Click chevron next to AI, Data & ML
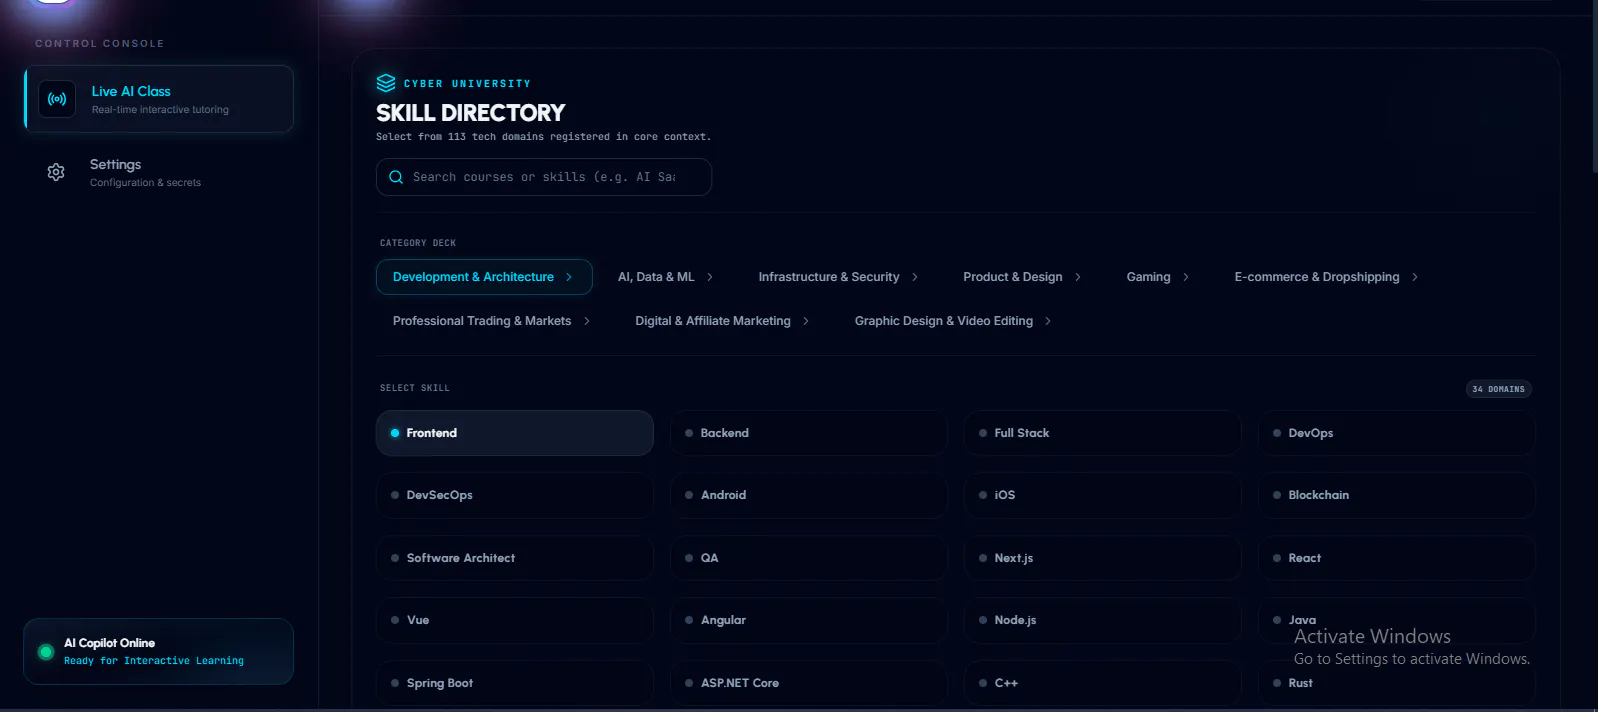Screen dimensions: 1598x712 point(710,277)
